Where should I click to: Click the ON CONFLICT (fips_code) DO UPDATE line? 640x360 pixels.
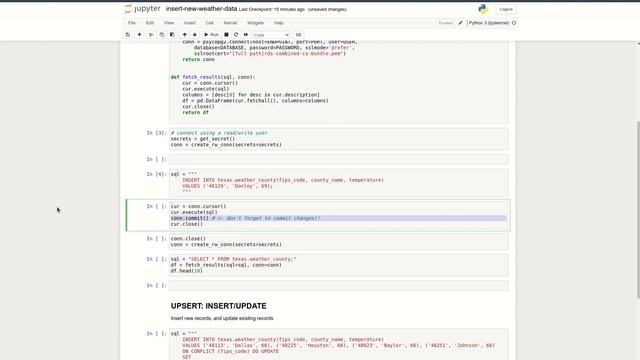pos(231,351)
